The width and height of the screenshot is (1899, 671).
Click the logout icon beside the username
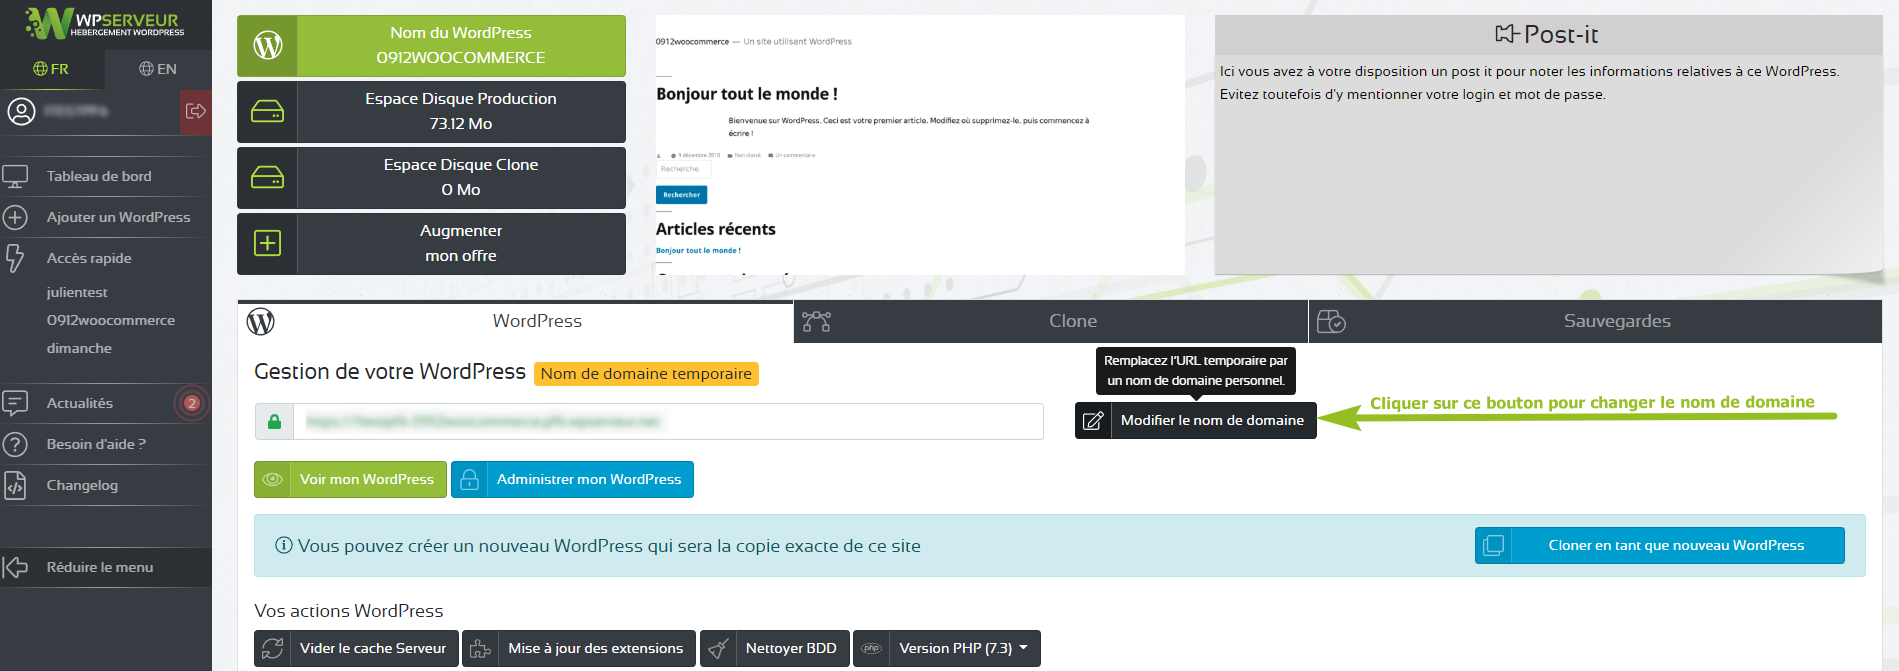(196, 111)
